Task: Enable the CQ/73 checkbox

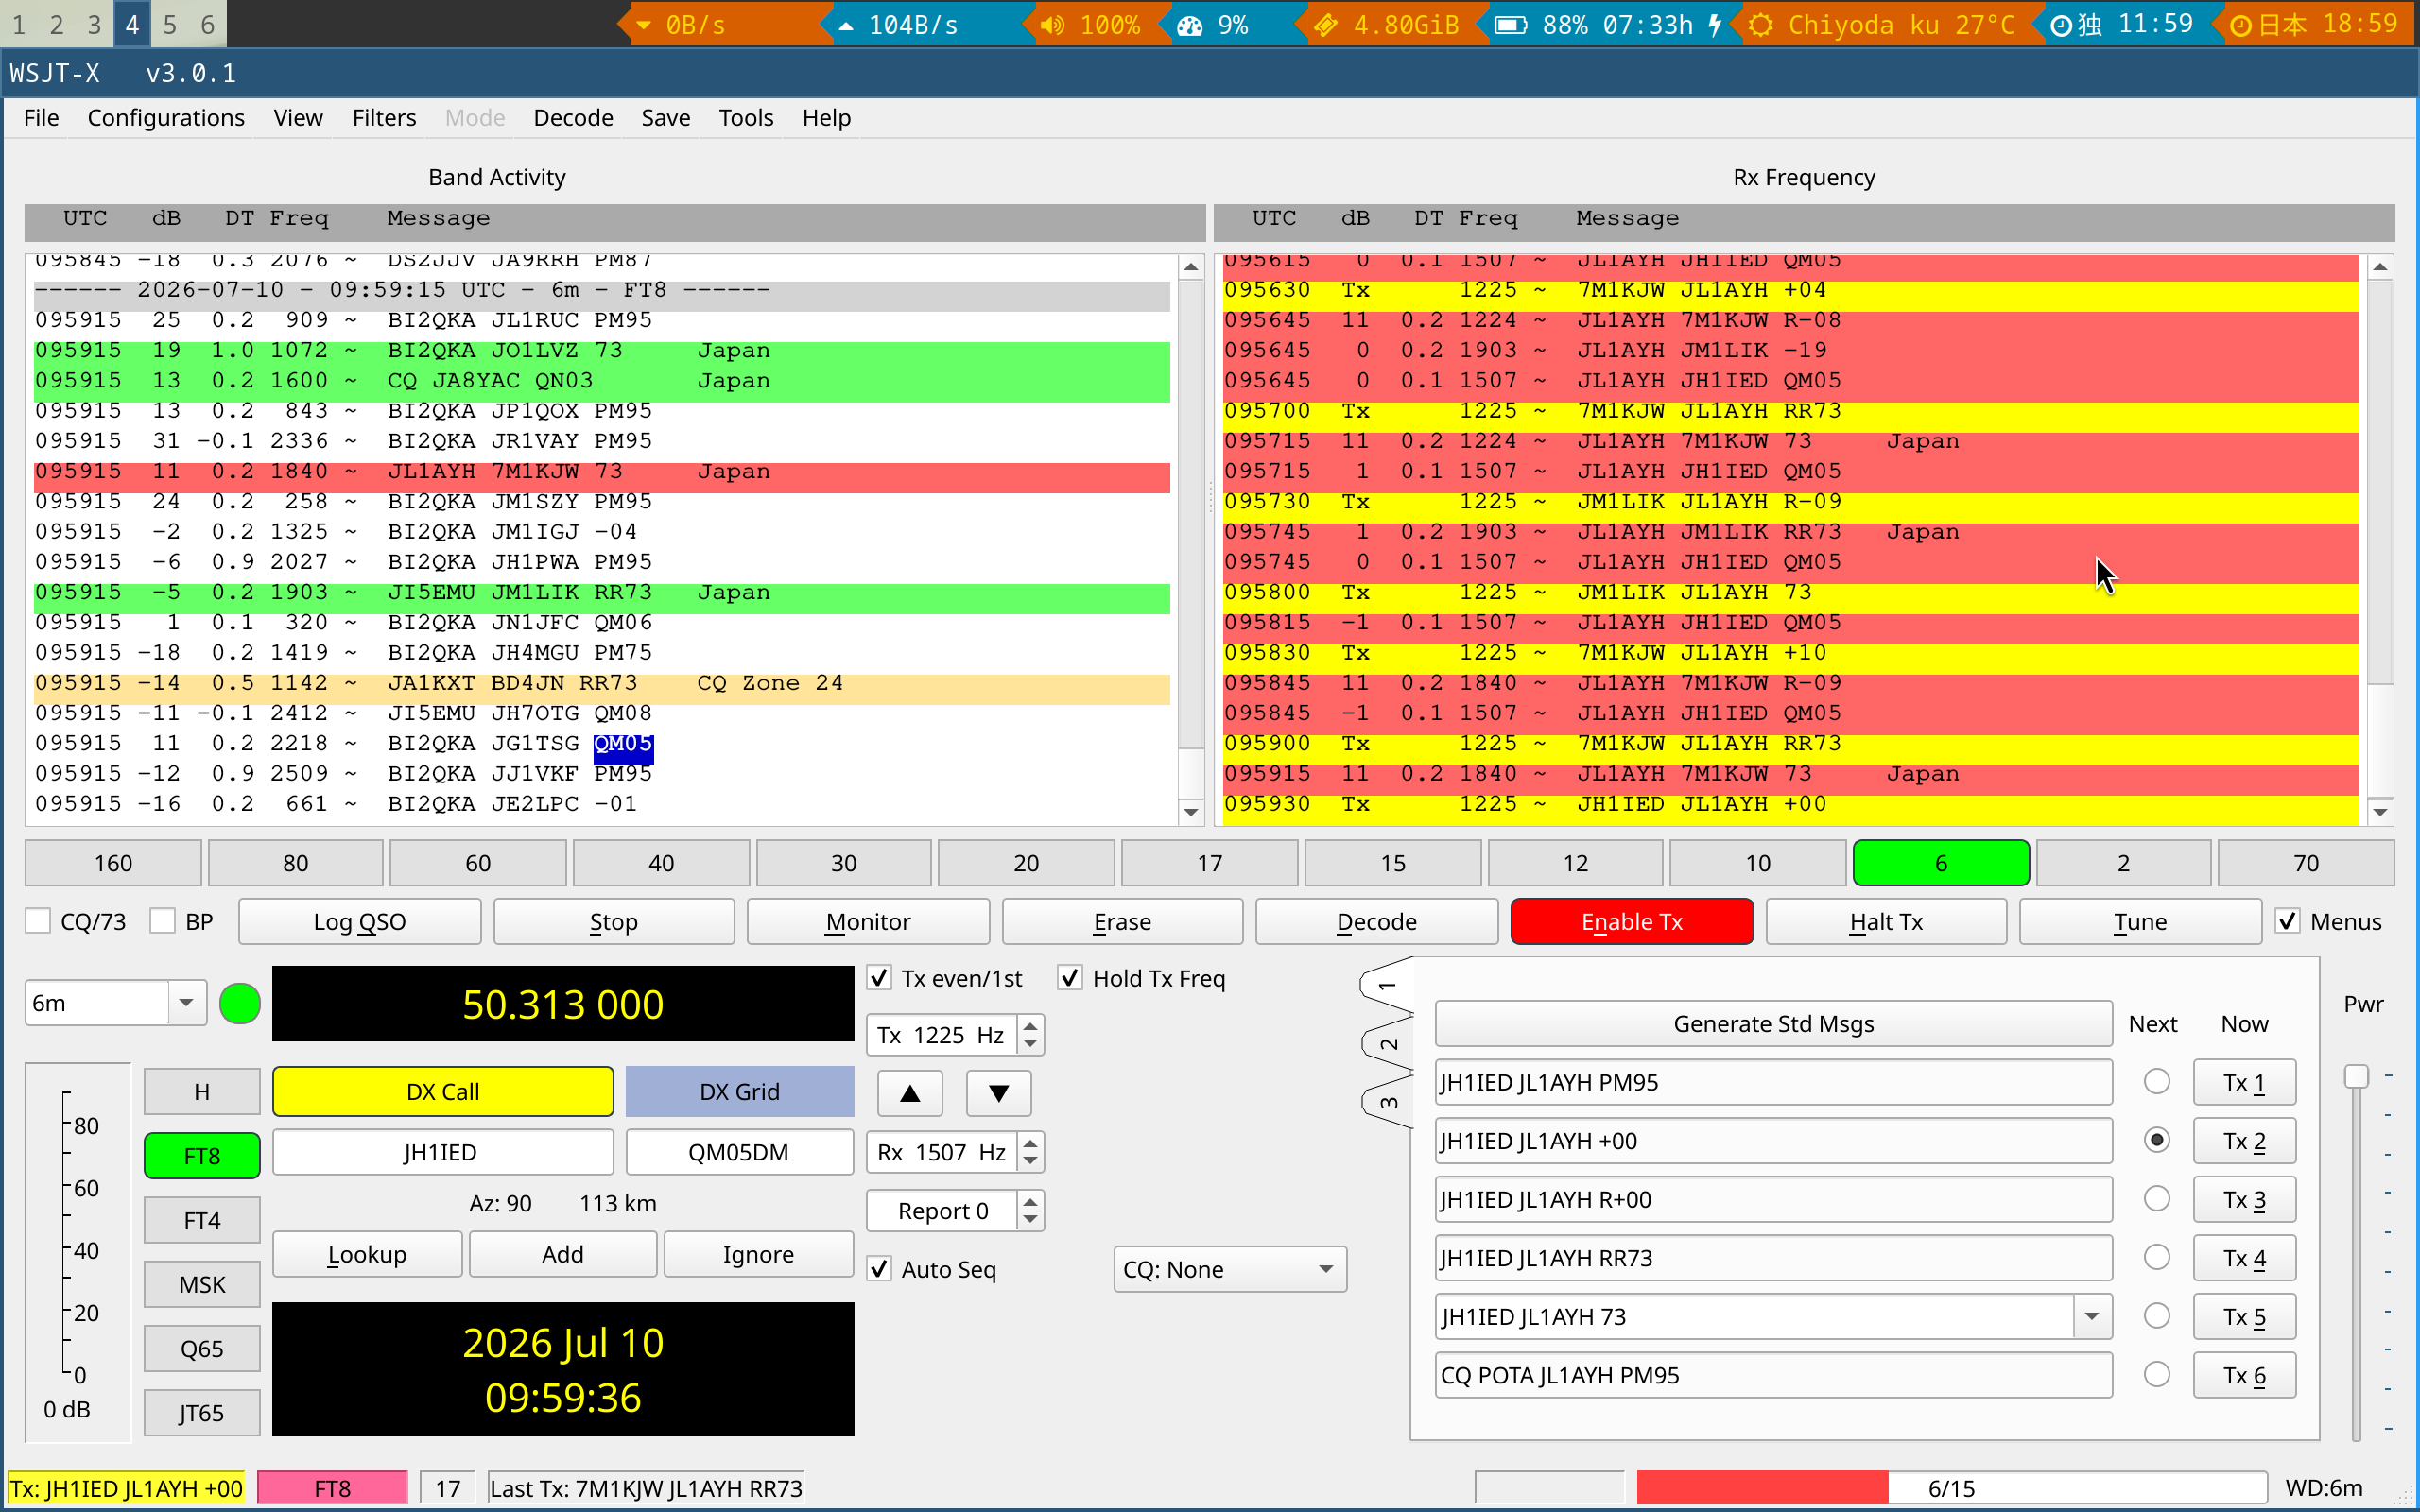Action: coord(38,921)
